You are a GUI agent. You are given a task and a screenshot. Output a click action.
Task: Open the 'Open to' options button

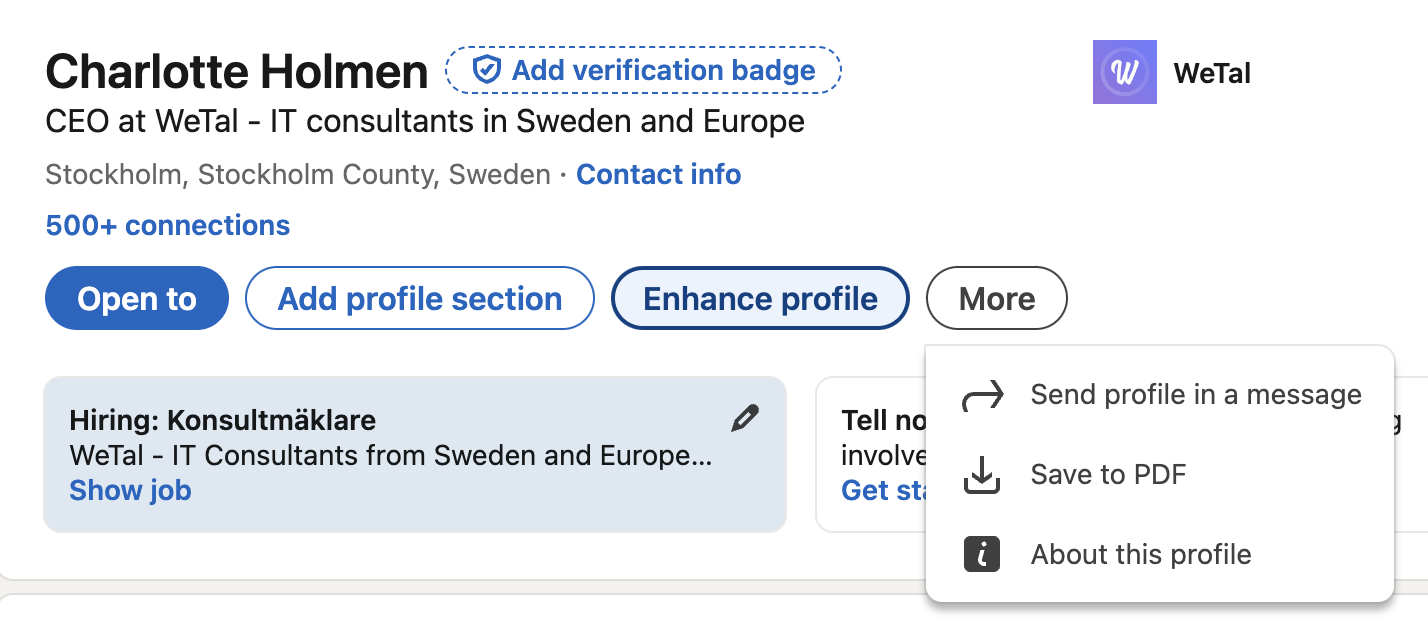pyautogui.click(x=137, y=298)
